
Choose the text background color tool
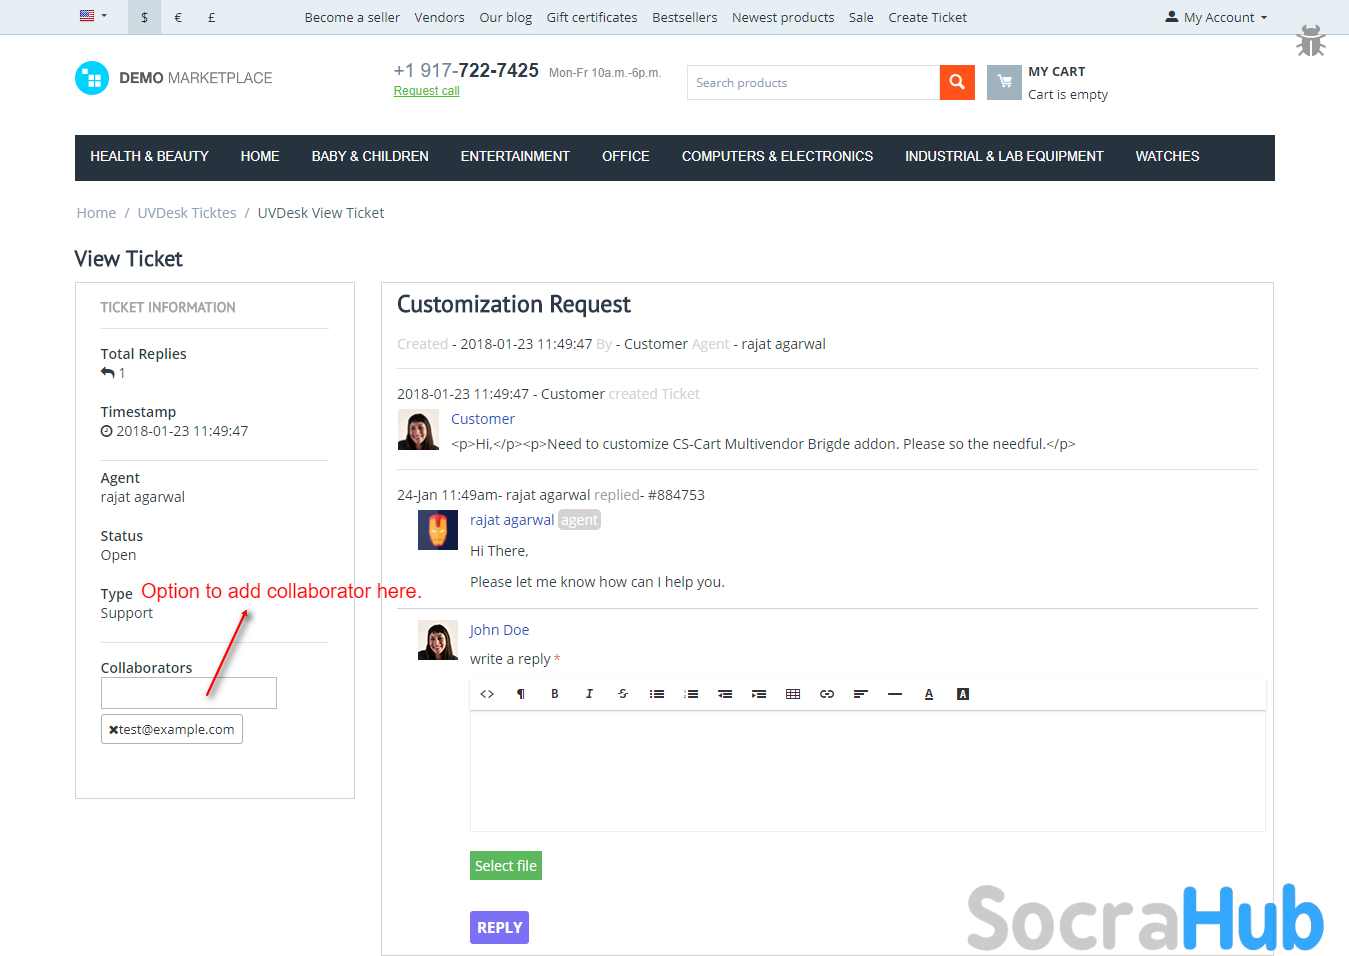tap(963, 694)
